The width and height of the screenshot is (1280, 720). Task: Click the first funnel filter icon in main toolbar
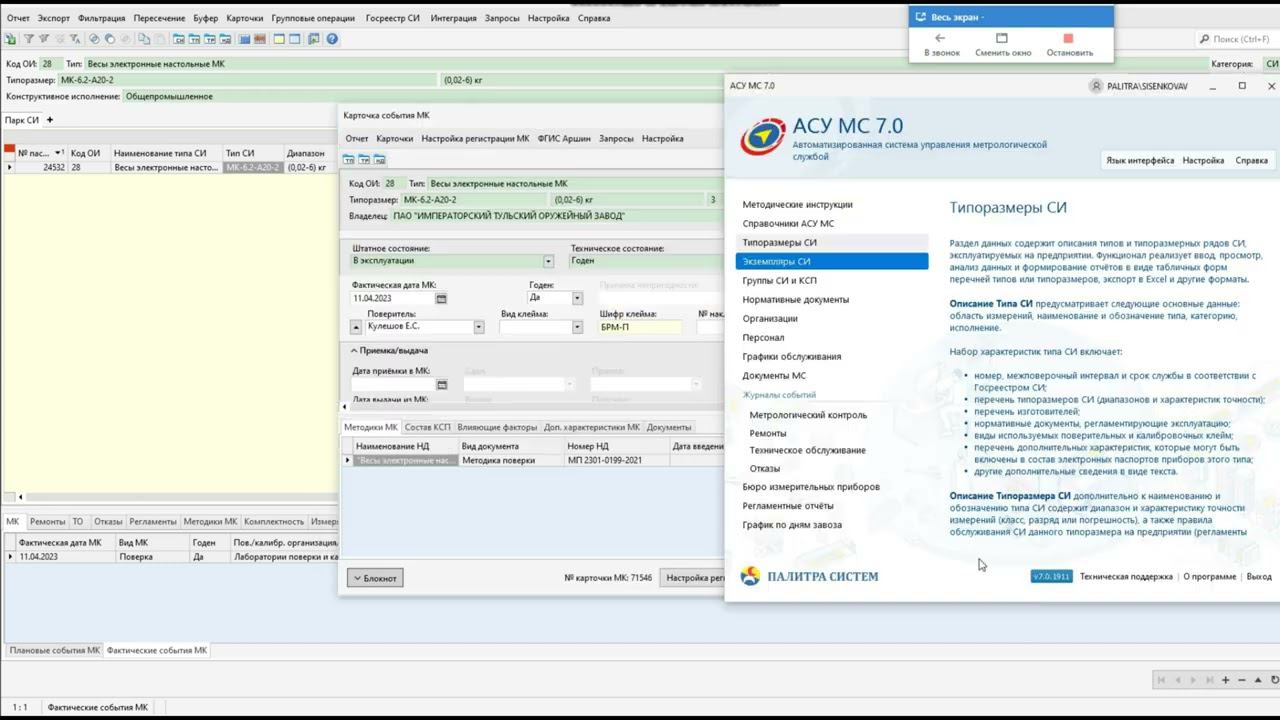pos(29,39)
